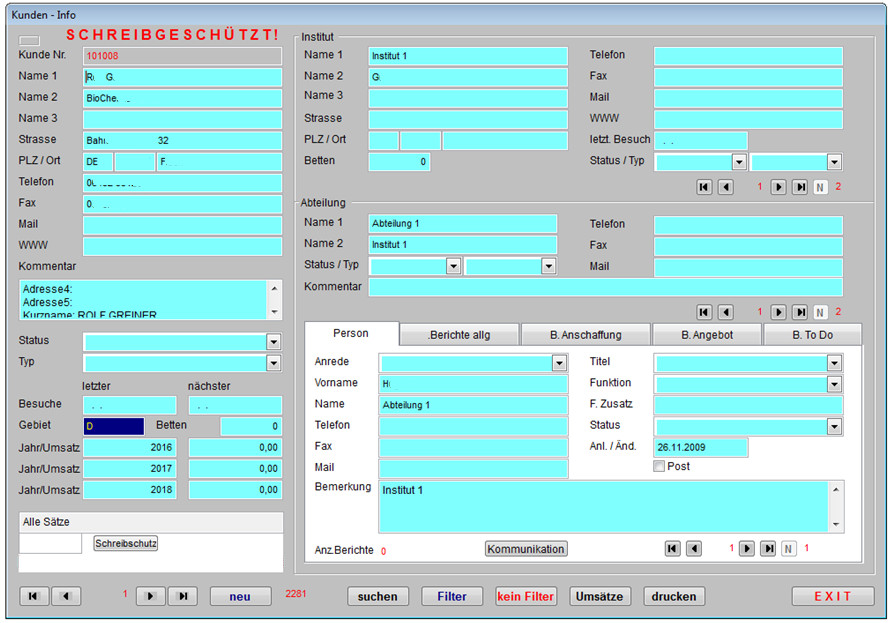
Task: Click the suchen button
Action: (378, 596)
